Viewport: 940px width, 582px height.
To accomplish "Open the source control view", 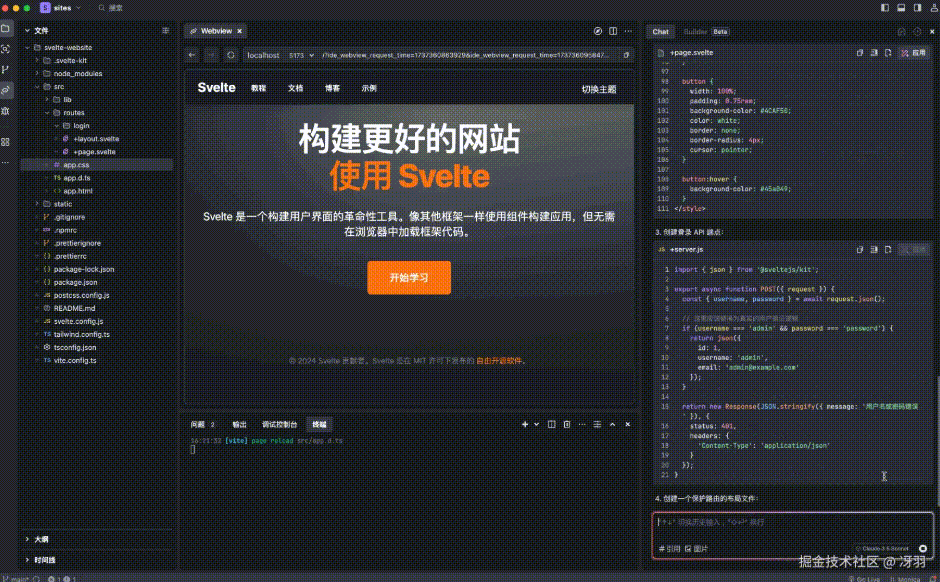I will coord(6,70).
